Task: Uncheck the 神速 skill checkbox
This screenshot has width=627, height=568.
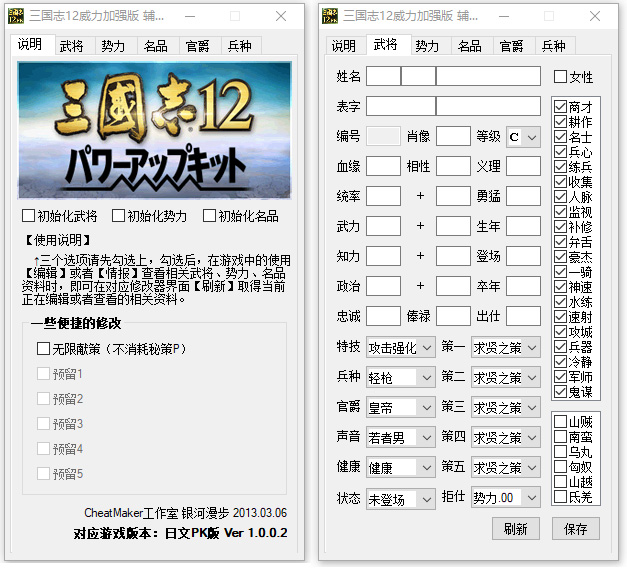Action: [x=560, y=286]
